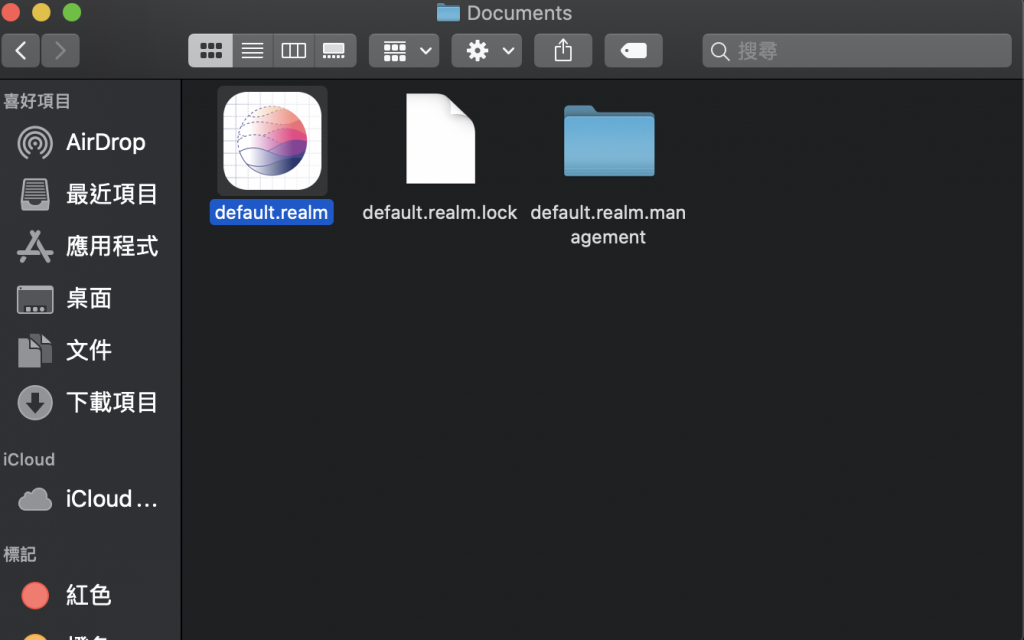Switch to list view

[252, 50]
